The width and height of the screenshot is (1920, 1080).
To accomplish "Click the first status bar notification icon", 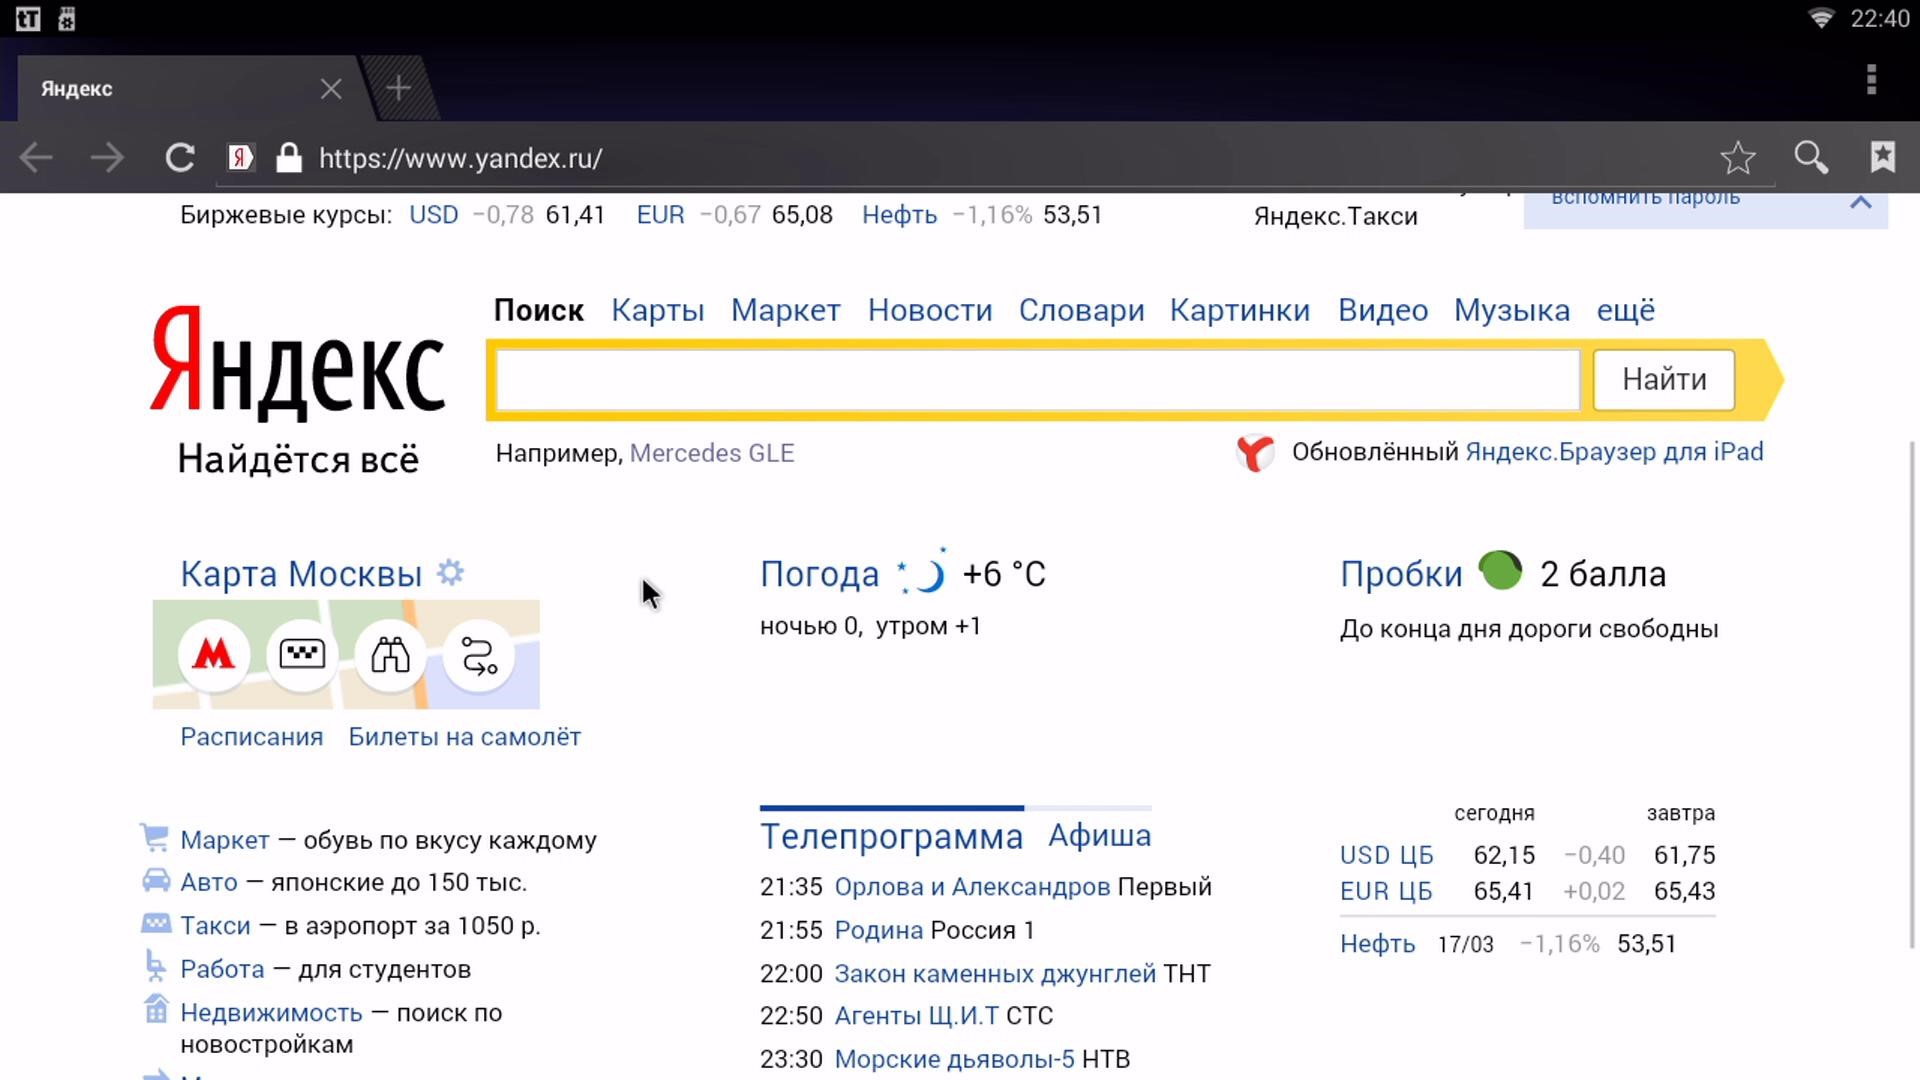I will coord(28,19).
